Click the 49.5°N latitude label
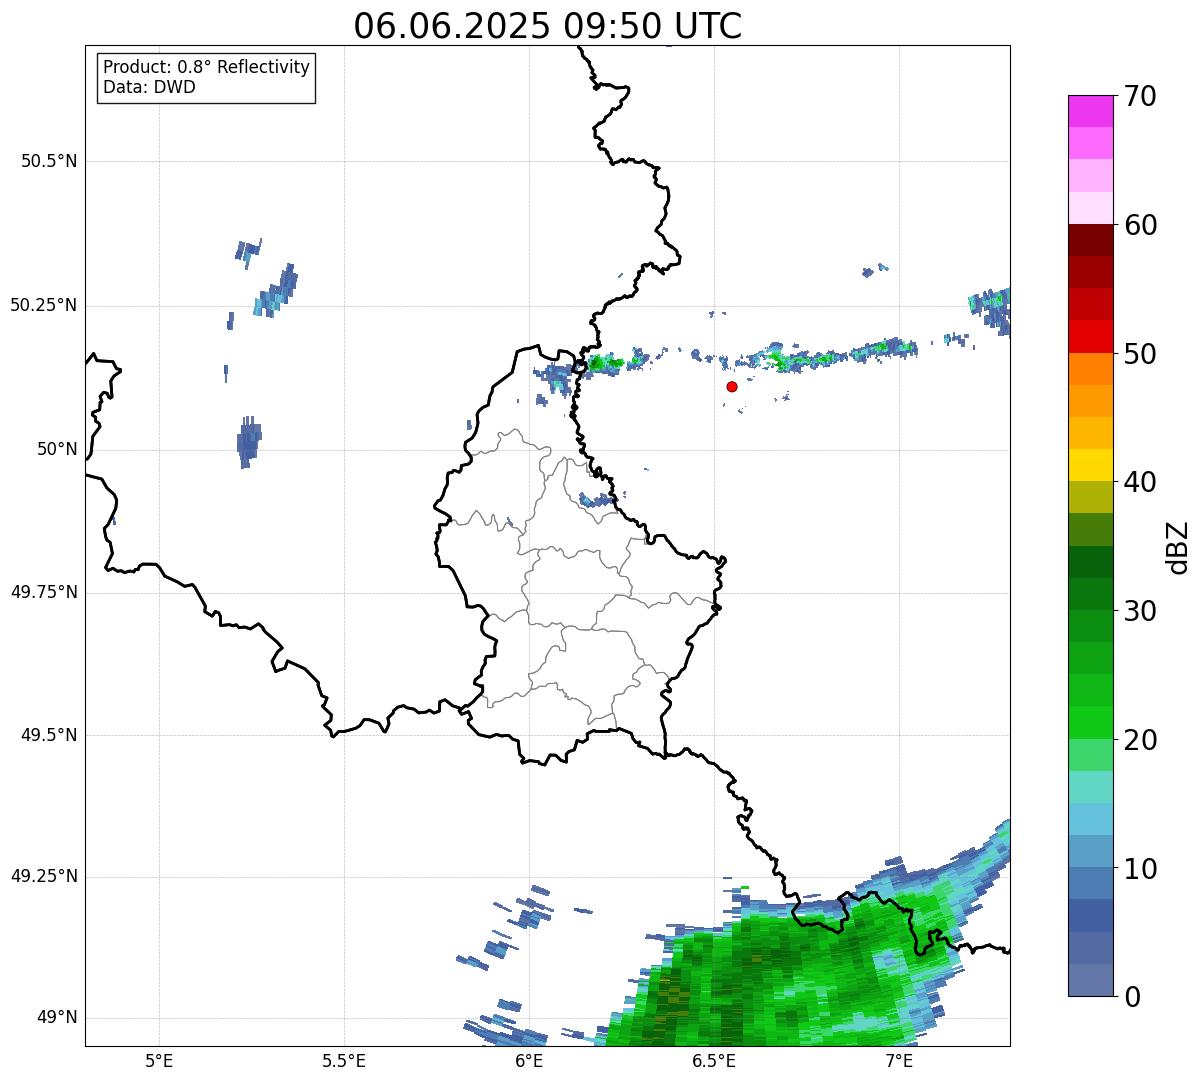1202x1081 pixels. [x=49, y=735]
